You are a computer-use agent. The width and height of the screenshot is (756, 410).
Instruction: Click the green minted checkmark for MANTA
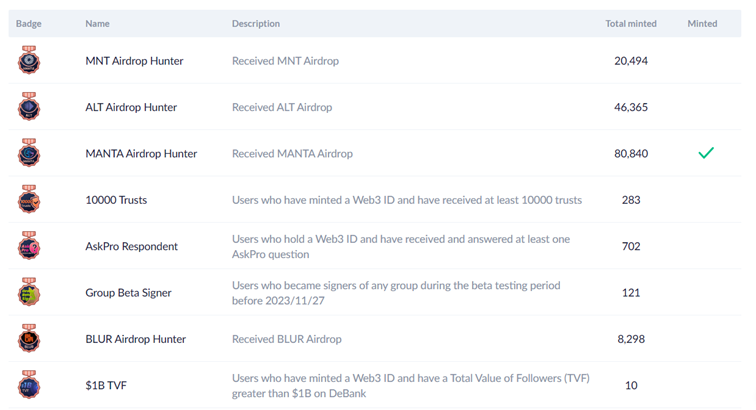point(706,153)
